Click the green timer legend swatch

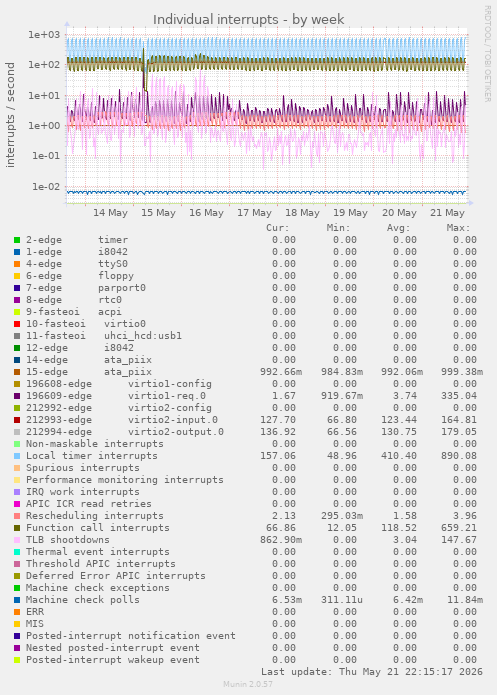[17, 240]
